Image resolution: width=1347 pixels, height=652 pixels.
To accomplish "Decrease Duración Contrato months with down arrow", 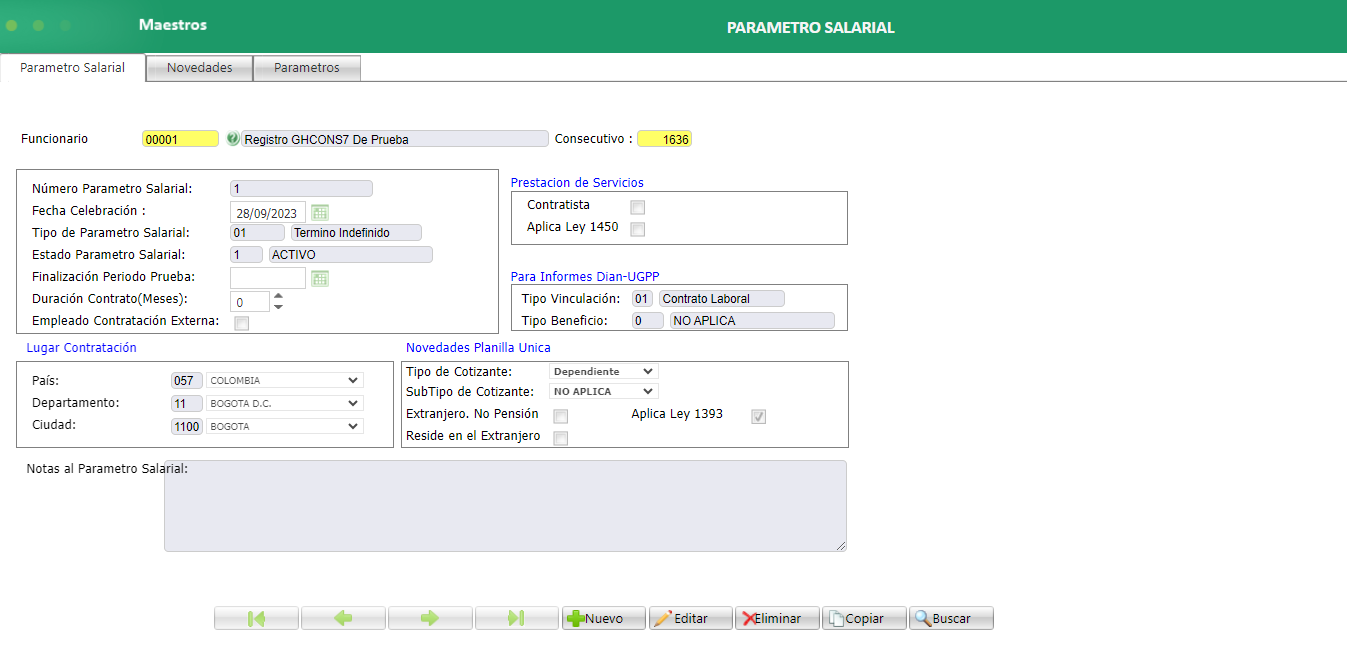I will click(278, 306).
